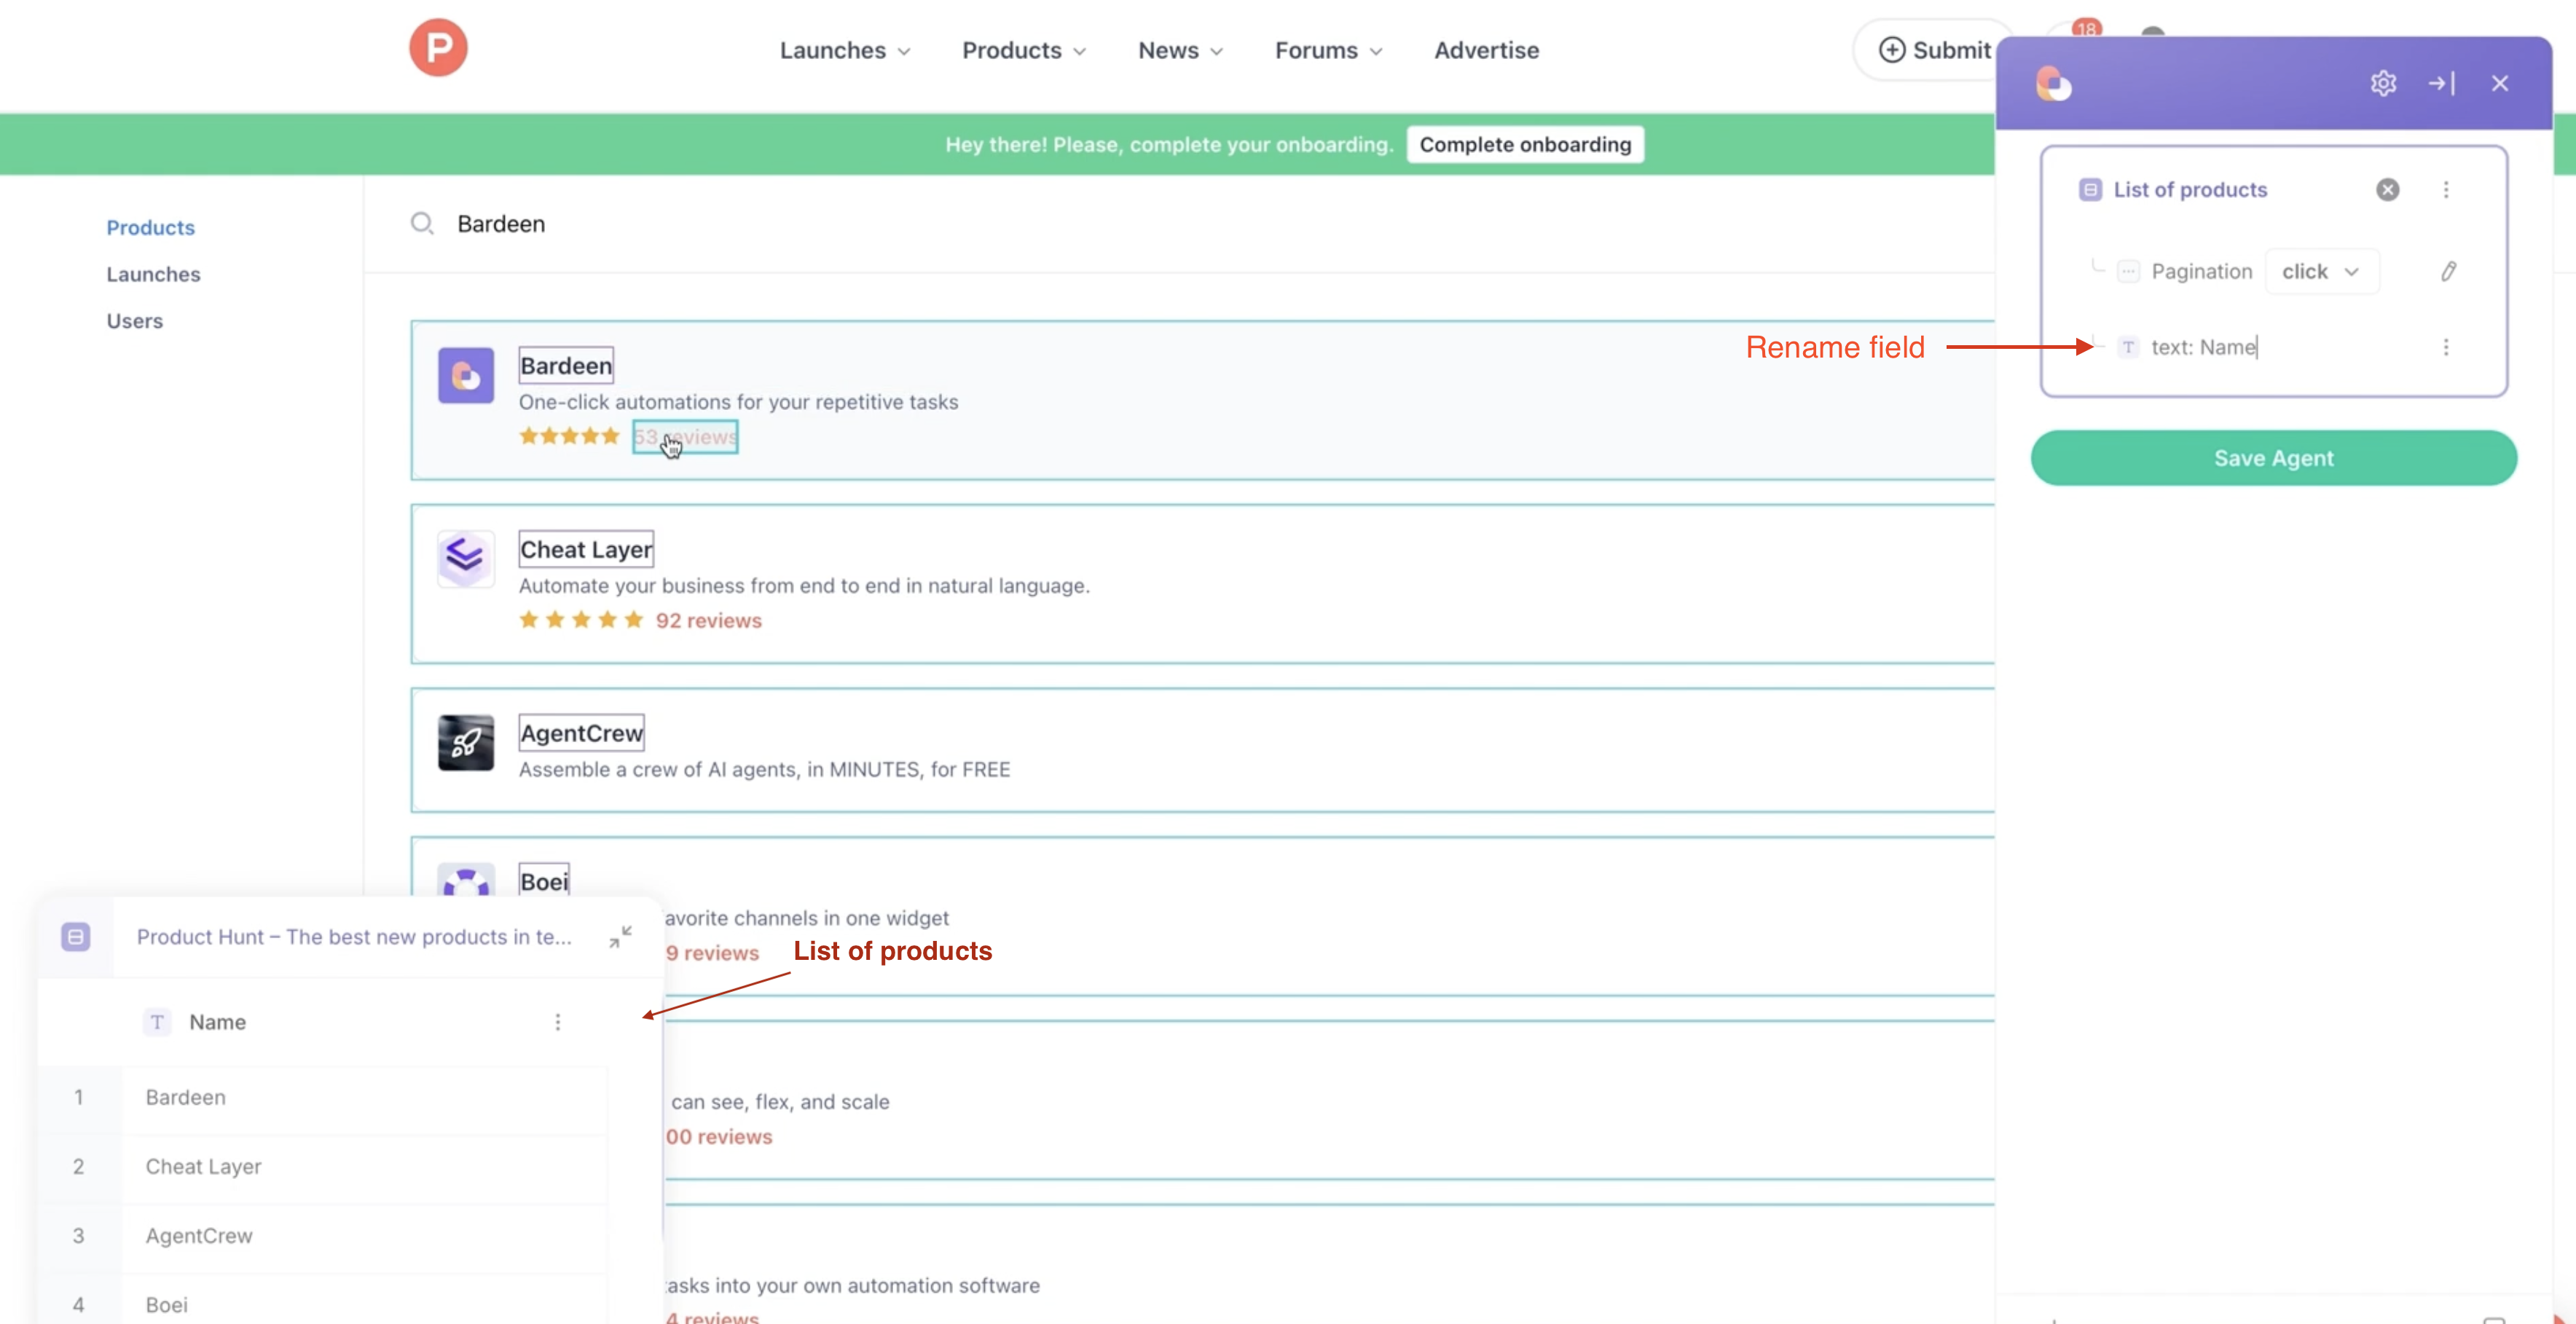Open the Pagination click dropdown
Image resolution: width=2576 pixels, height=1324 pixels.
2321,271
